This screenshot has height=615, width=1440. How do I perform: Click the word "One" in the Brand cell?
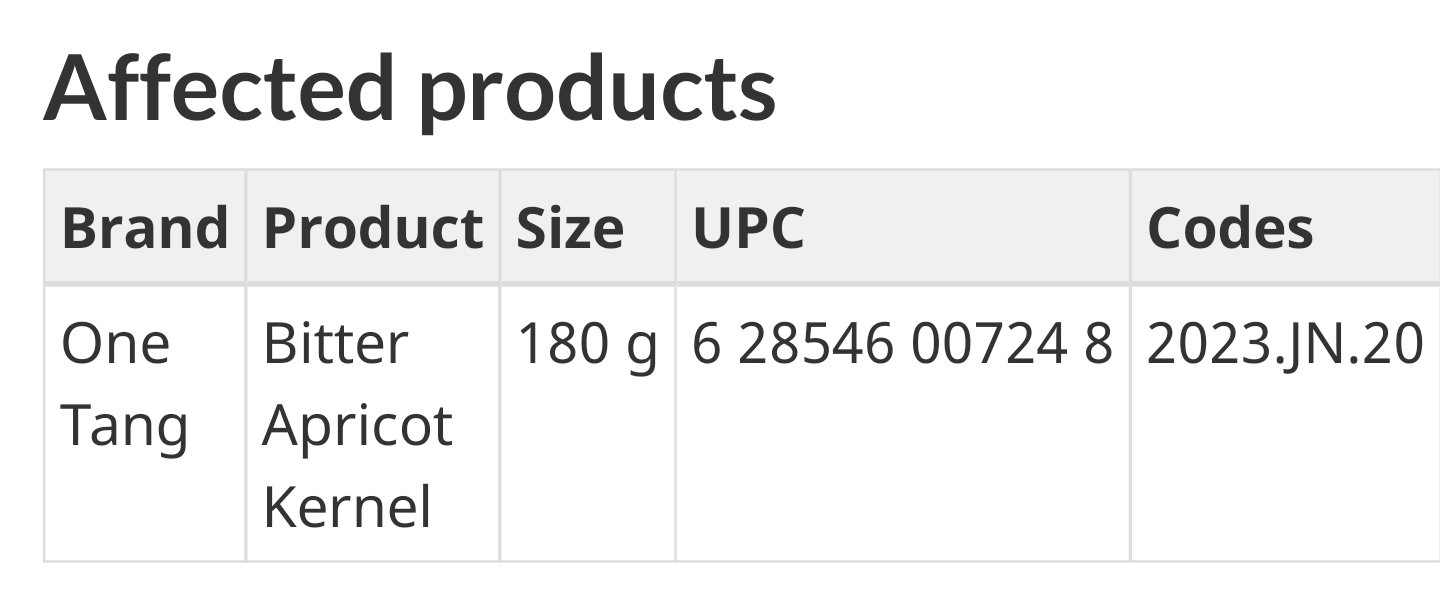pos(115,345)
